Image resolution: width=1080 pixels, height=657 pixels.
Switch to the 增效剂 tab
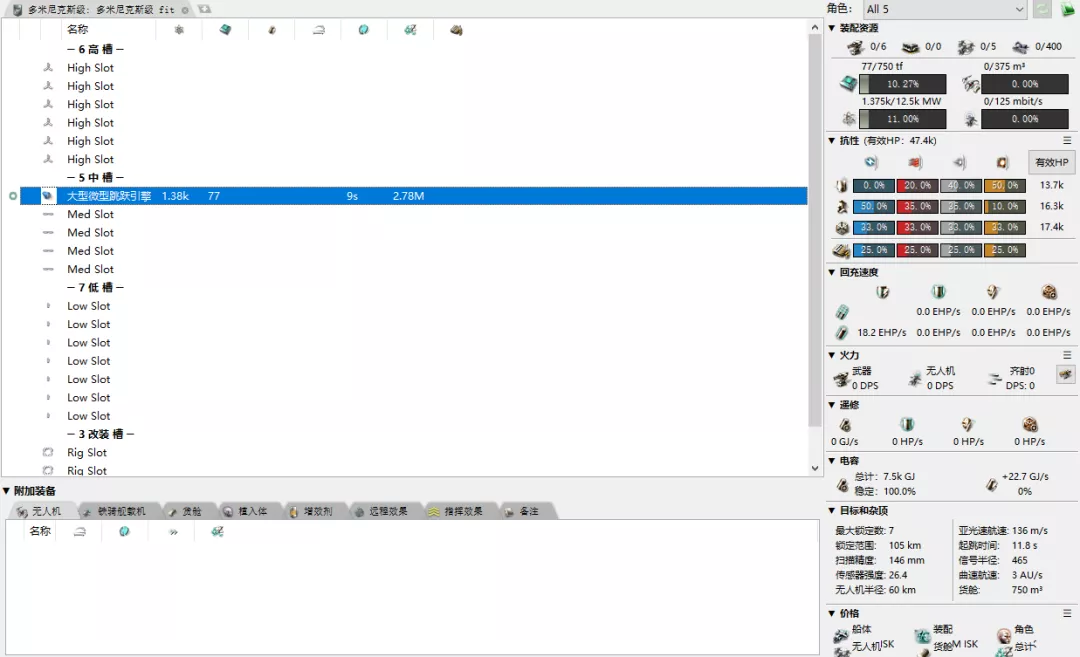[x=311, y=511]
